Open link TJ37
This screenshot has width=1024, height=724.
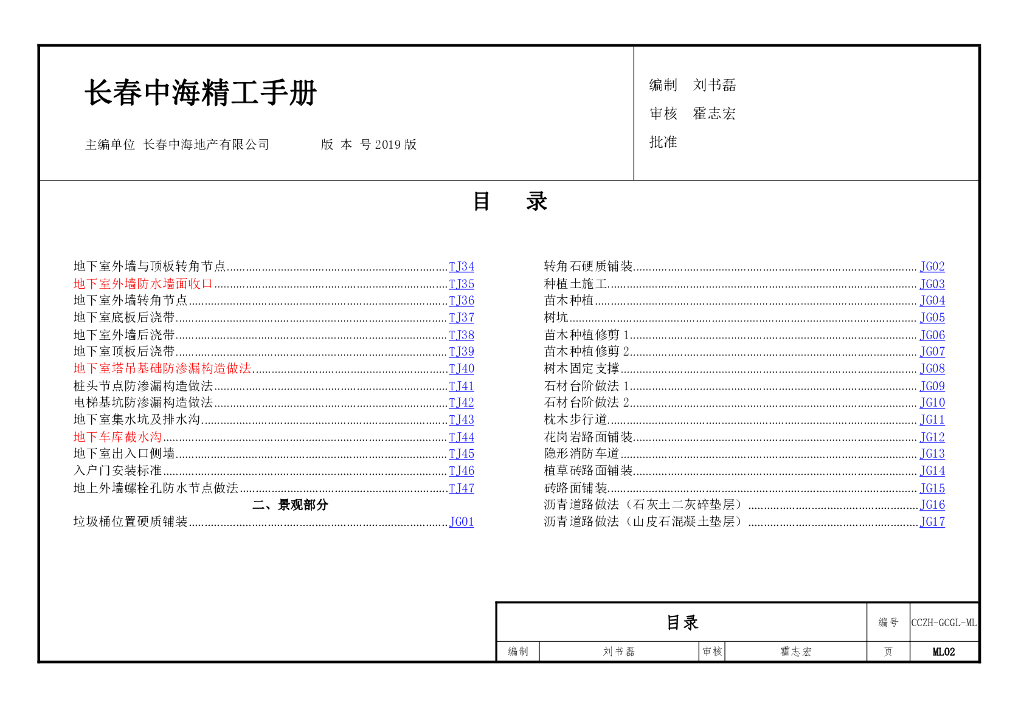461,317
